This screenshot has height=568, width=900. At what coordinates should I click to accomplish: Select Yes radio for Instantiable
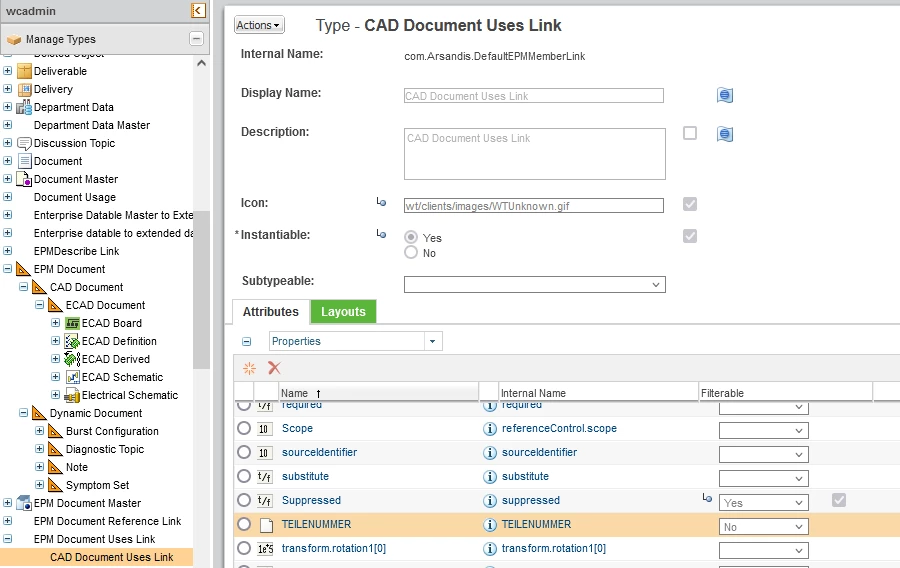pyautogui.click(x=411, y=237)
